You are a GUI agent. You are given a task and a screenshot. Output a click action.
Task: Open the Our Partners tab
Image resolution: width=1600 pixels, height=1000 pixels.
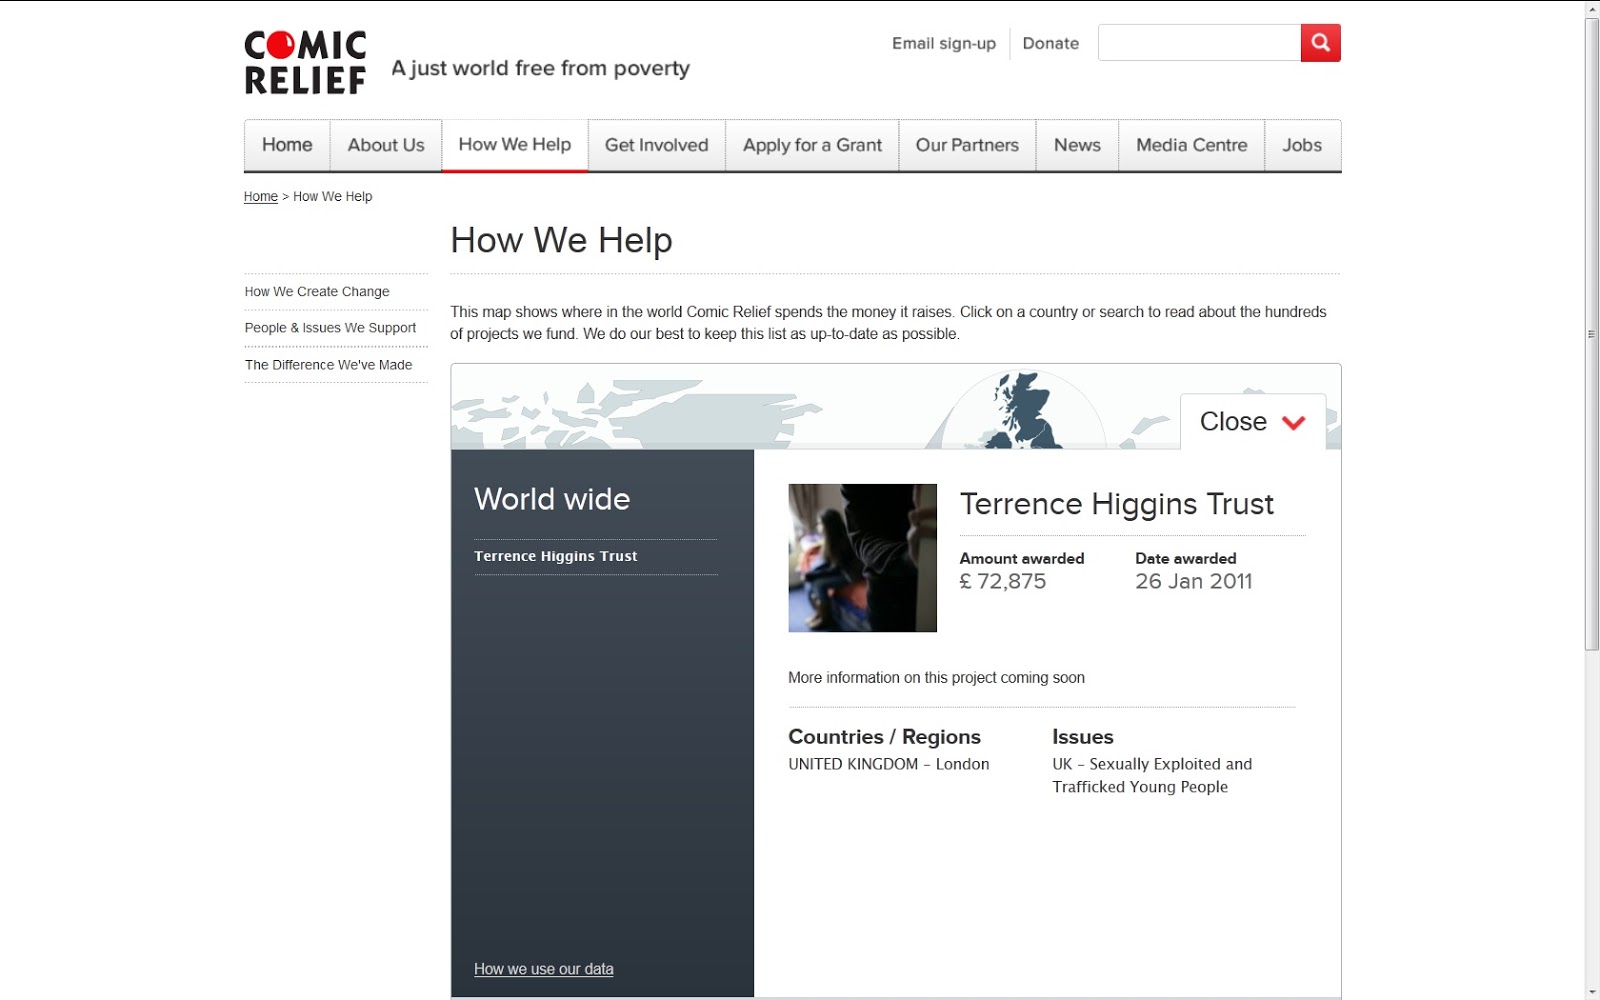point(967,146)
